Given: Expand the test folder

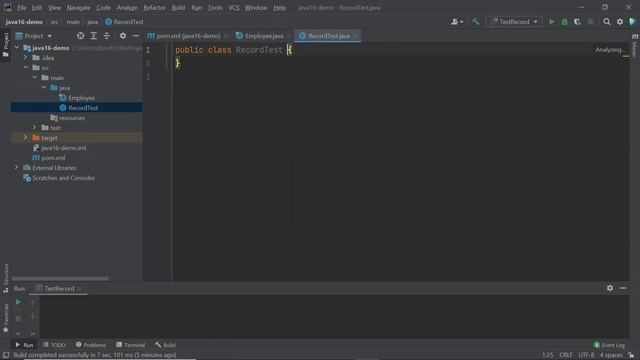Looking at the screenshot, I should coord(35,128).
